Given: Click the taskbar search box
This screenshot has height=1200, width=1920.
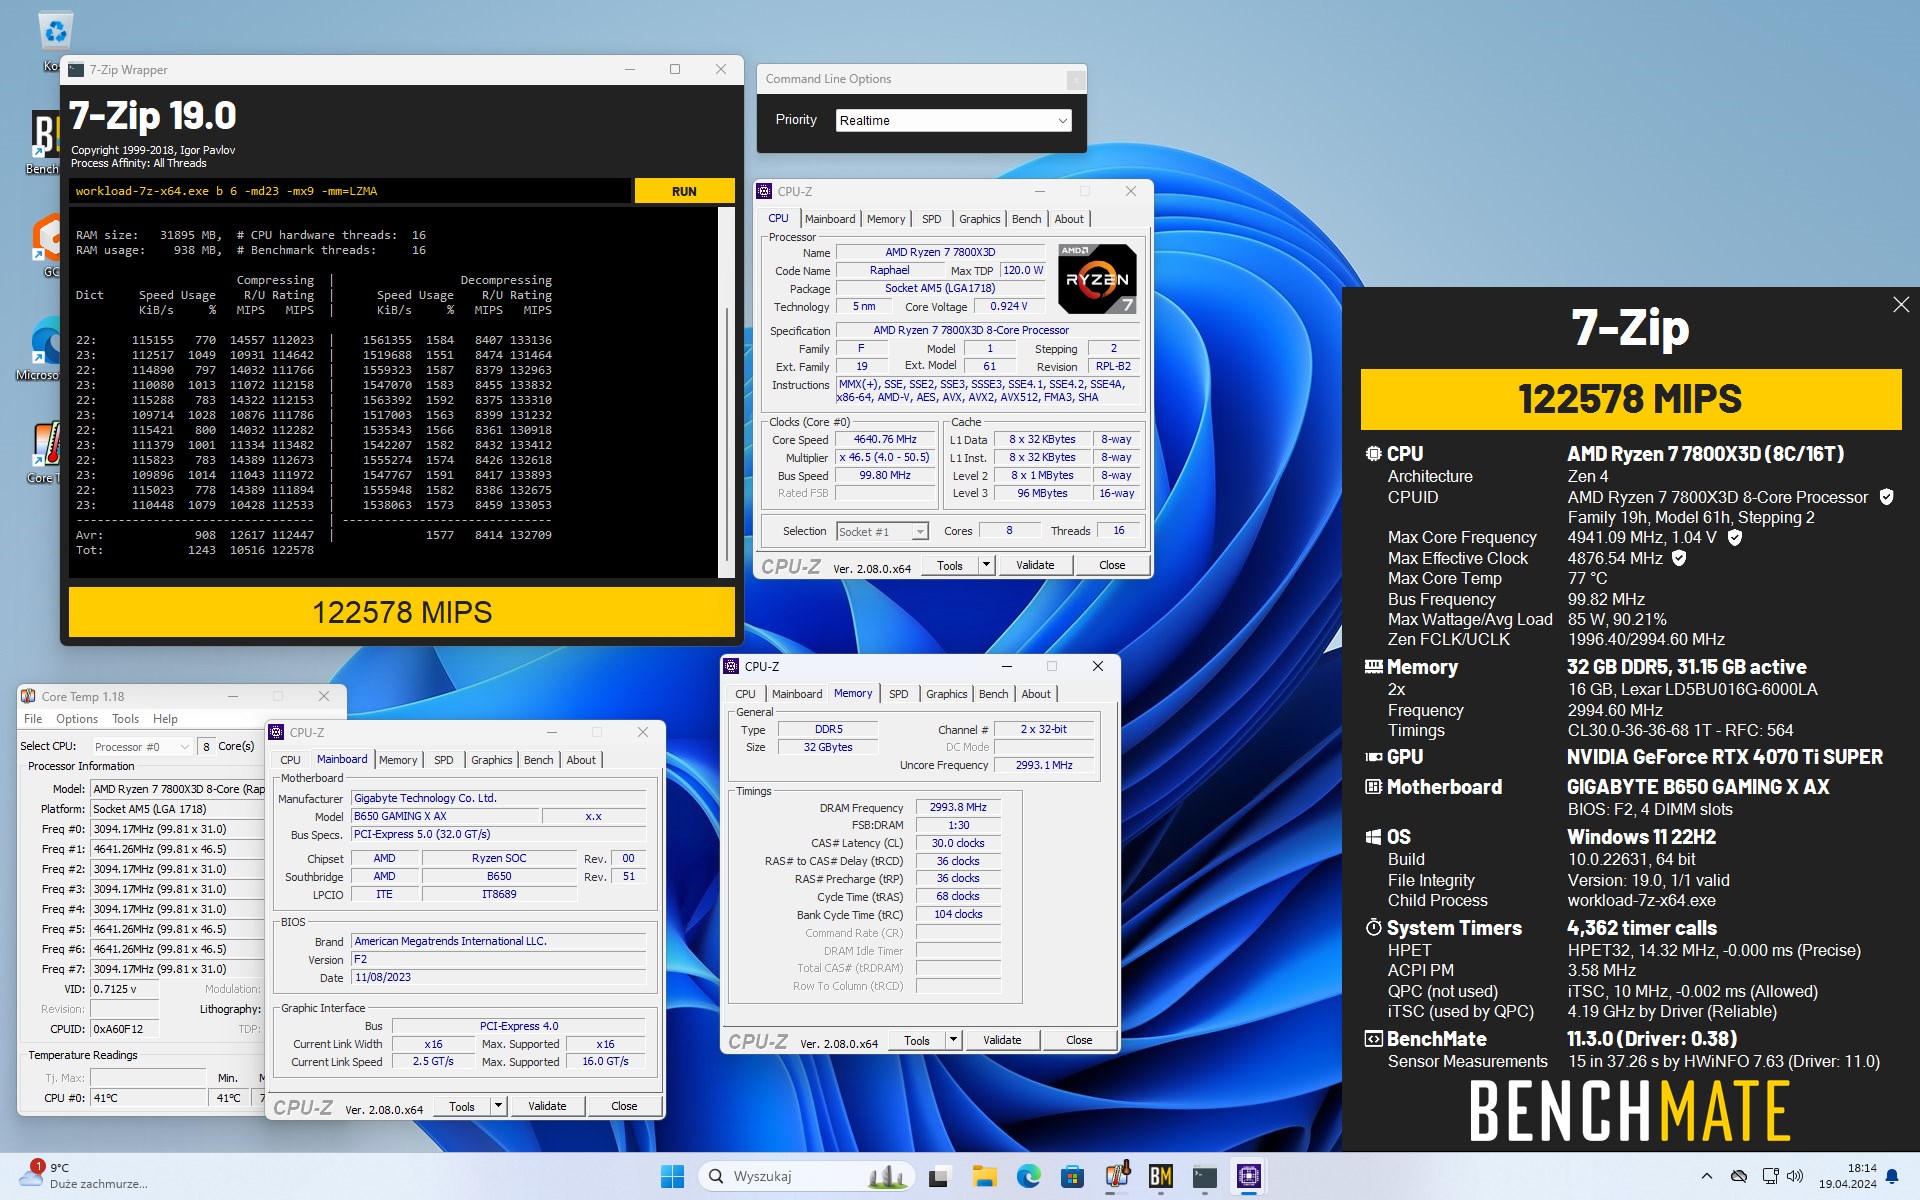Looking at the screenshot, I should pyautogui.click(x=808, y=1176).
